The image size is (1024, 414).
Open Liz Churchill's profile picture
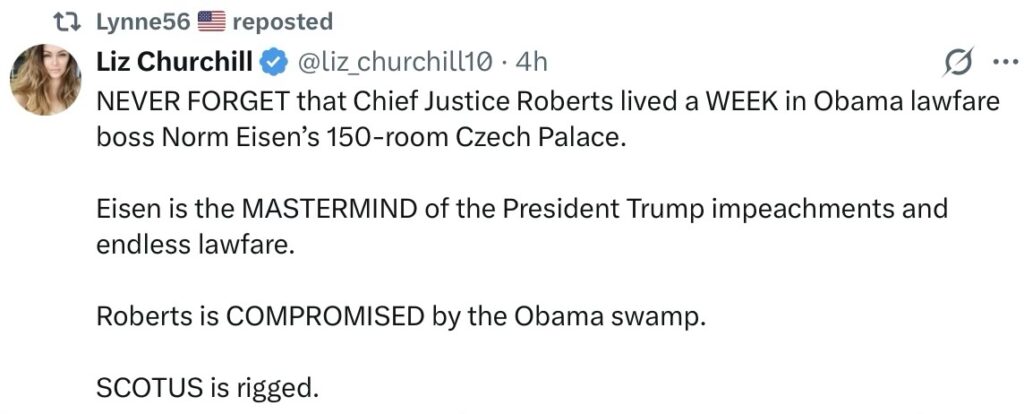pos(46,80)
